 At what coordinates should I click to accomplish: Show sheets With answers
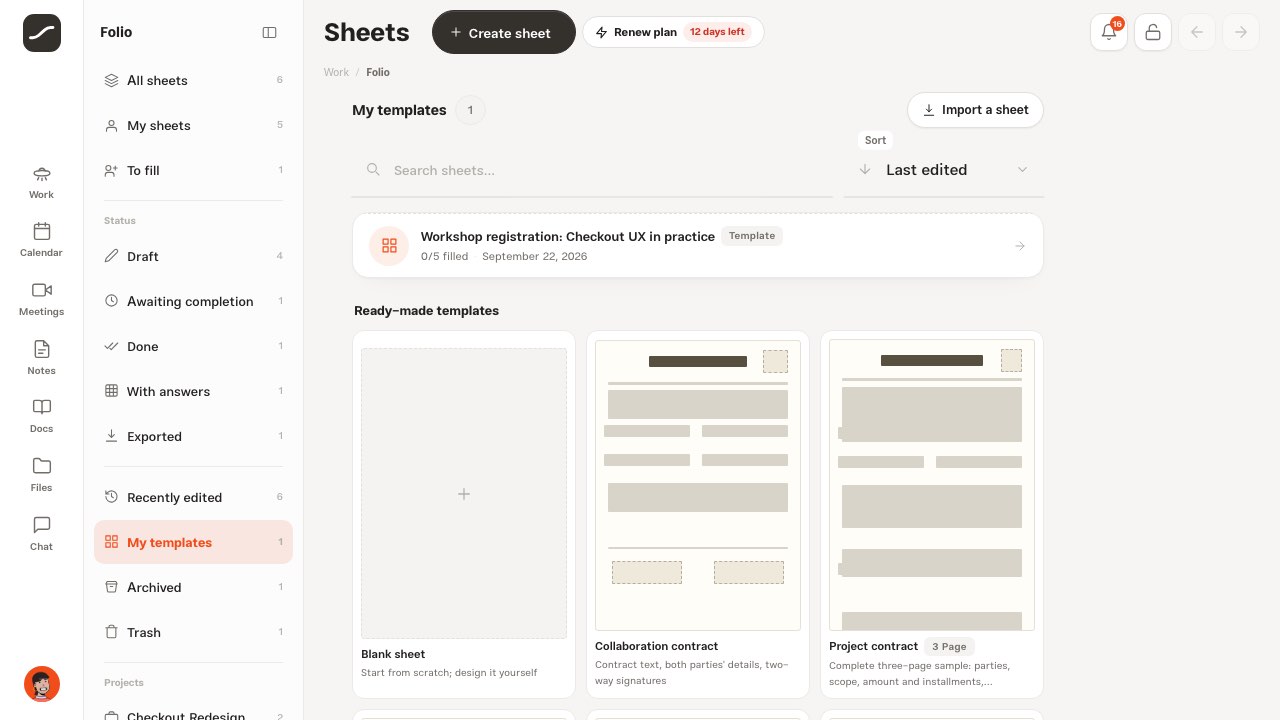pos(193,391)
